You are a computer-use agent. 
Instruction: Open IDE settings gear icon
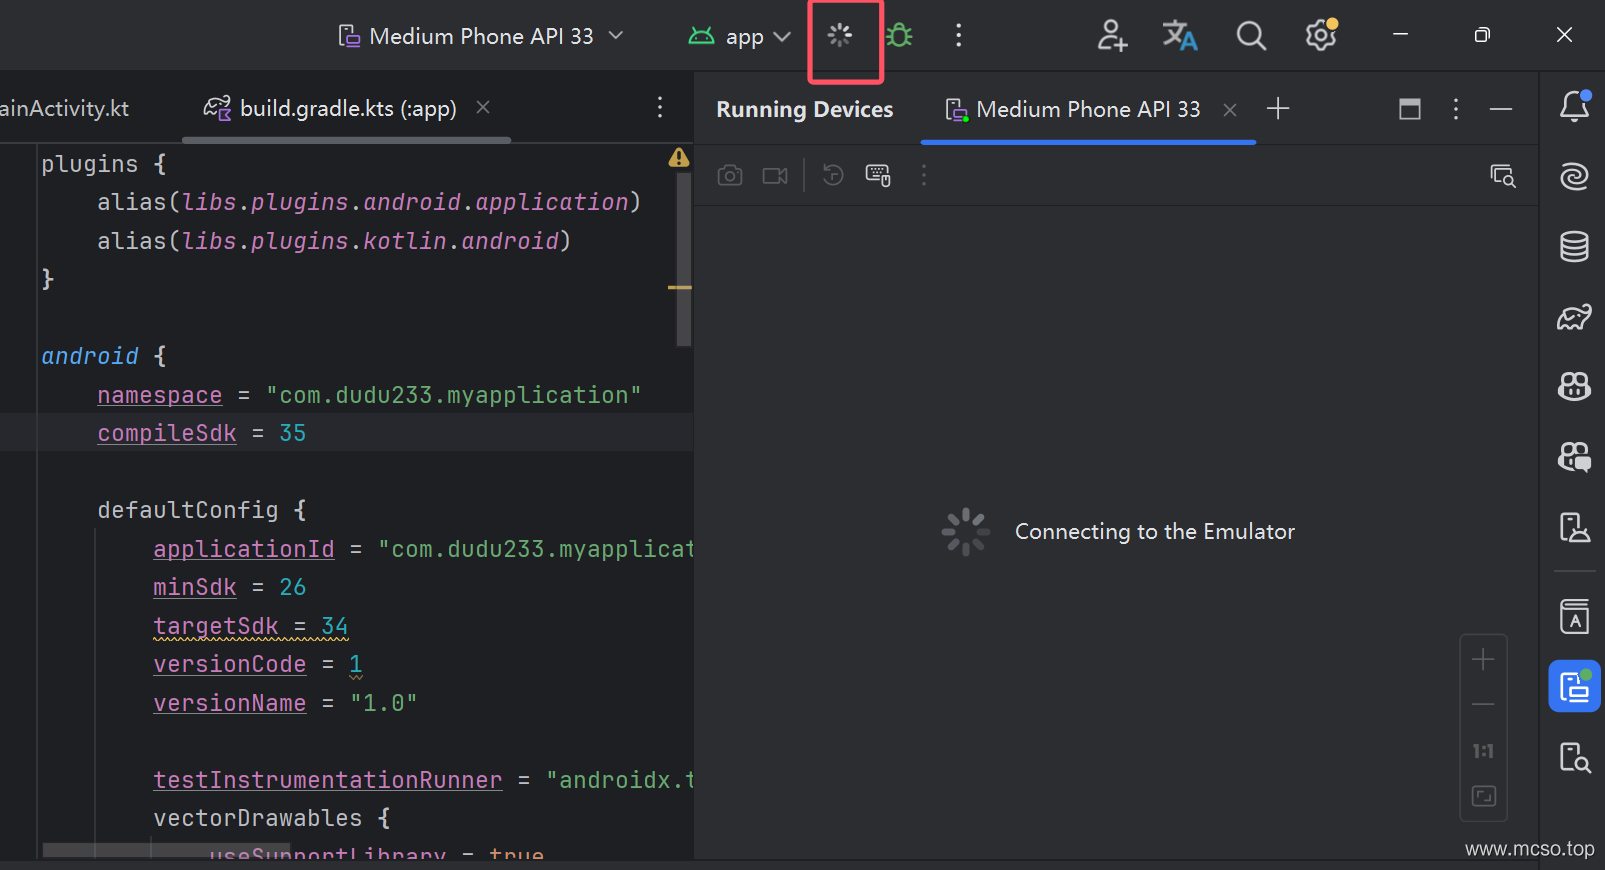(1321, 35)
